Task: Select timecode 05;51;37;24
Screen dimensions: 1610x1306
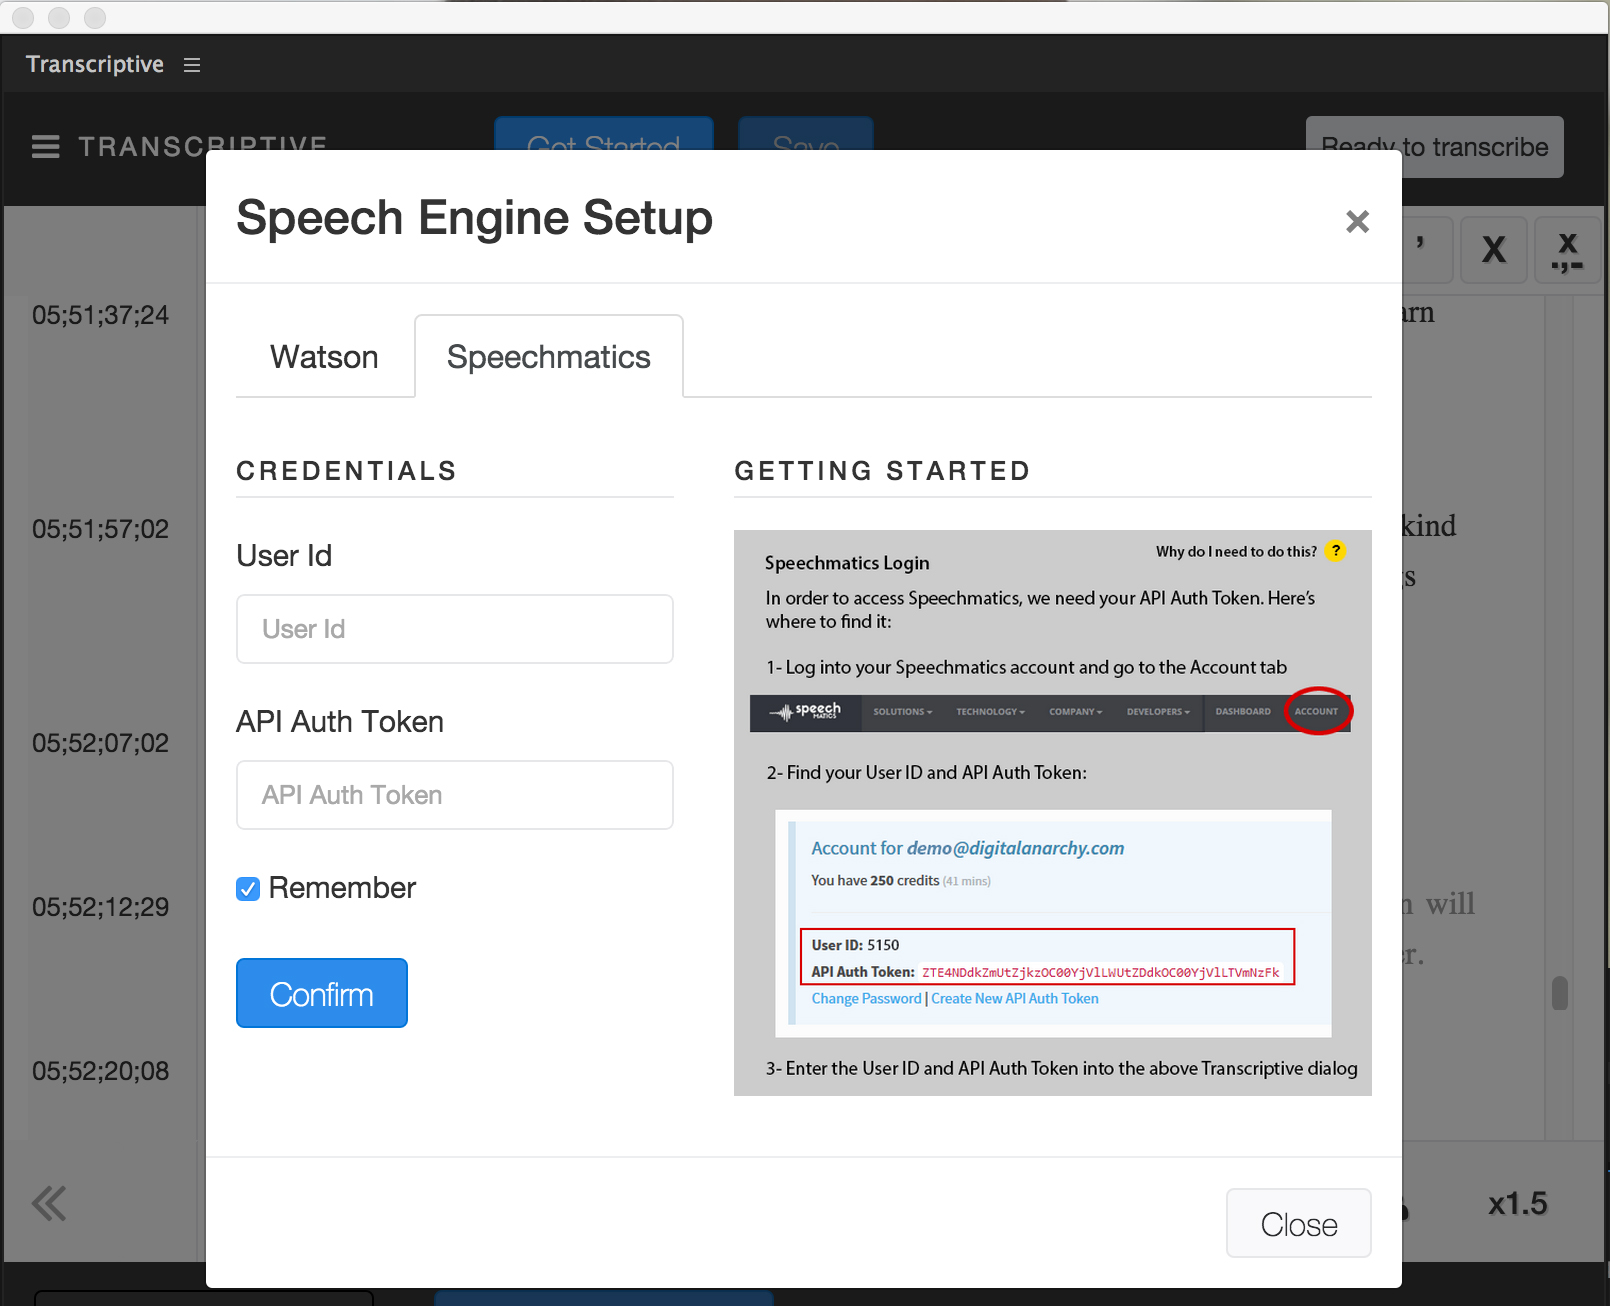Action: point(100,316)
